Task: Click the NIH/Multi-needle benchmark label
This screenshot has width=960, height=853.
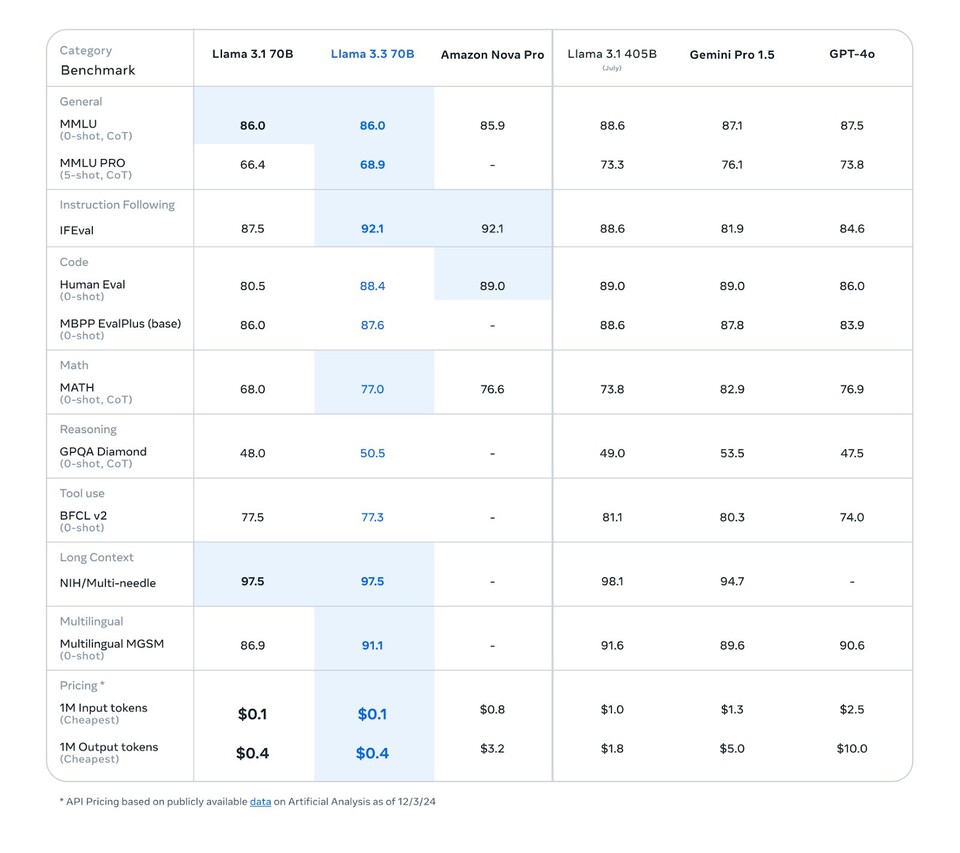Action: [108, 583]
